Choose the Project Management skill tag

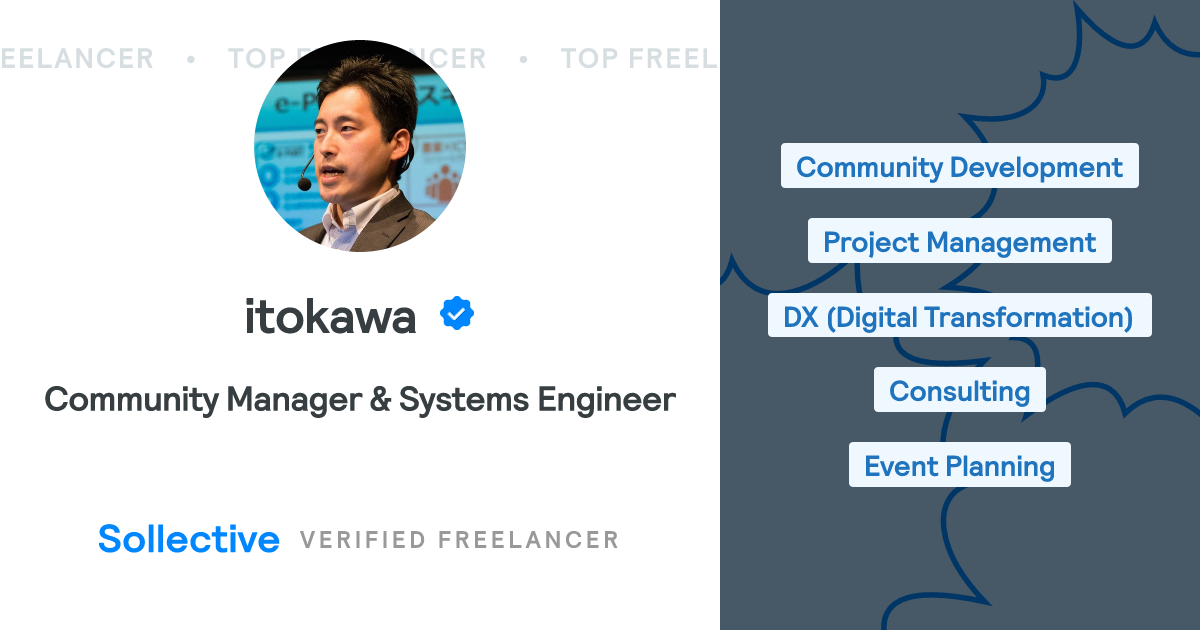959,242
